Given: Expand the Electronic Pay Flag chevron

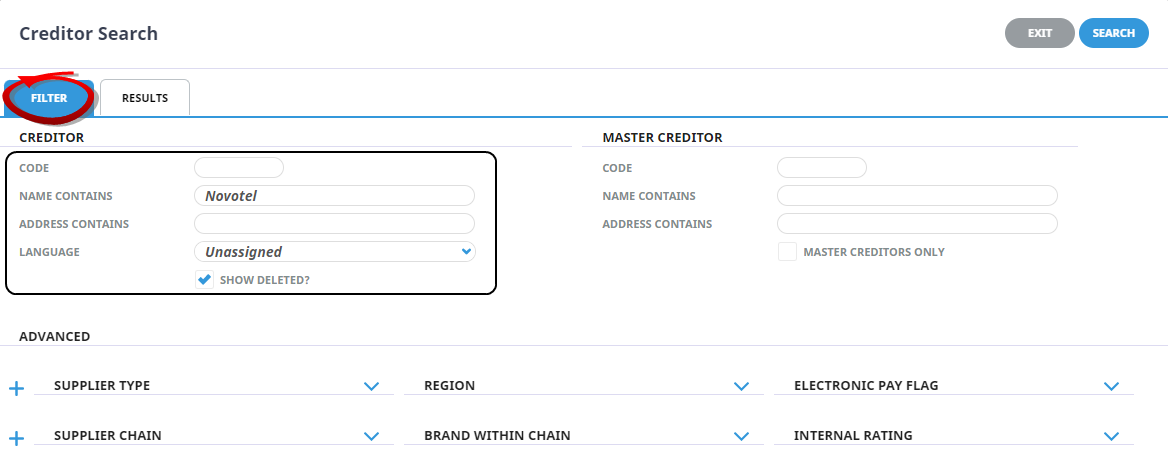Looking at the screenshot, I should (x=1111, y=386).
